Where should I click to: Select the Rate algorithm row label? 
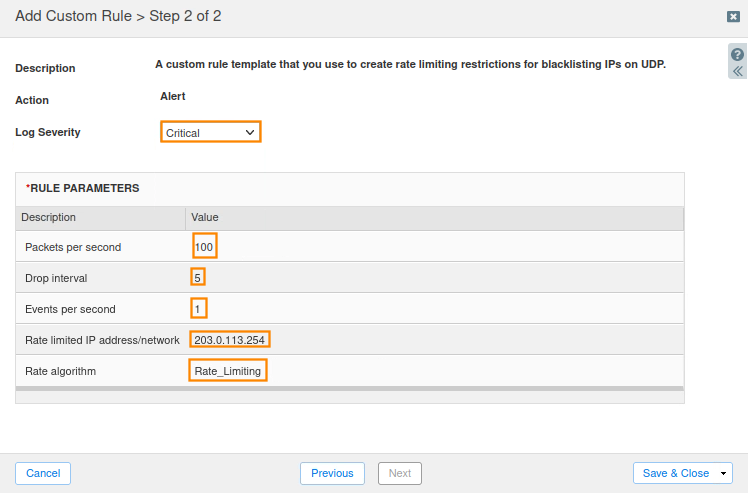coord(59,371)
